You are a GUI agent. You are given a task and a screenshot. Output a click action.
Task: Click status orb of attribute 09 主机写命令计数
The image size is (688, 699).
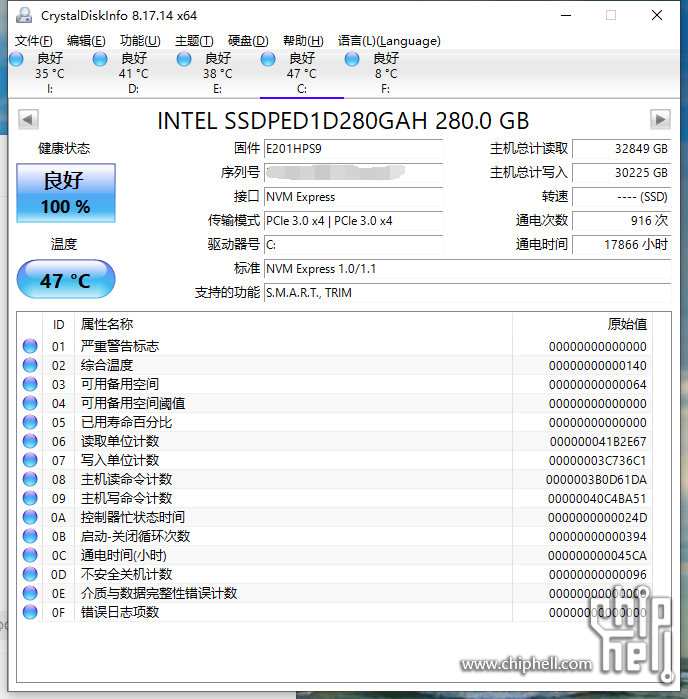coord(30,498)
